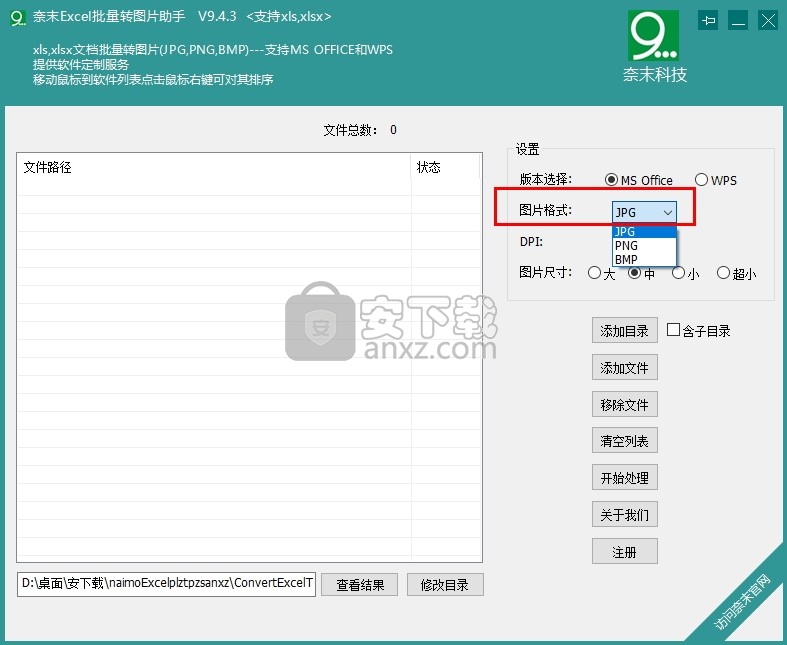This screenshot has height=645, width=787.
Task: Click the 状态 column header
Action: tap(446, 167)
